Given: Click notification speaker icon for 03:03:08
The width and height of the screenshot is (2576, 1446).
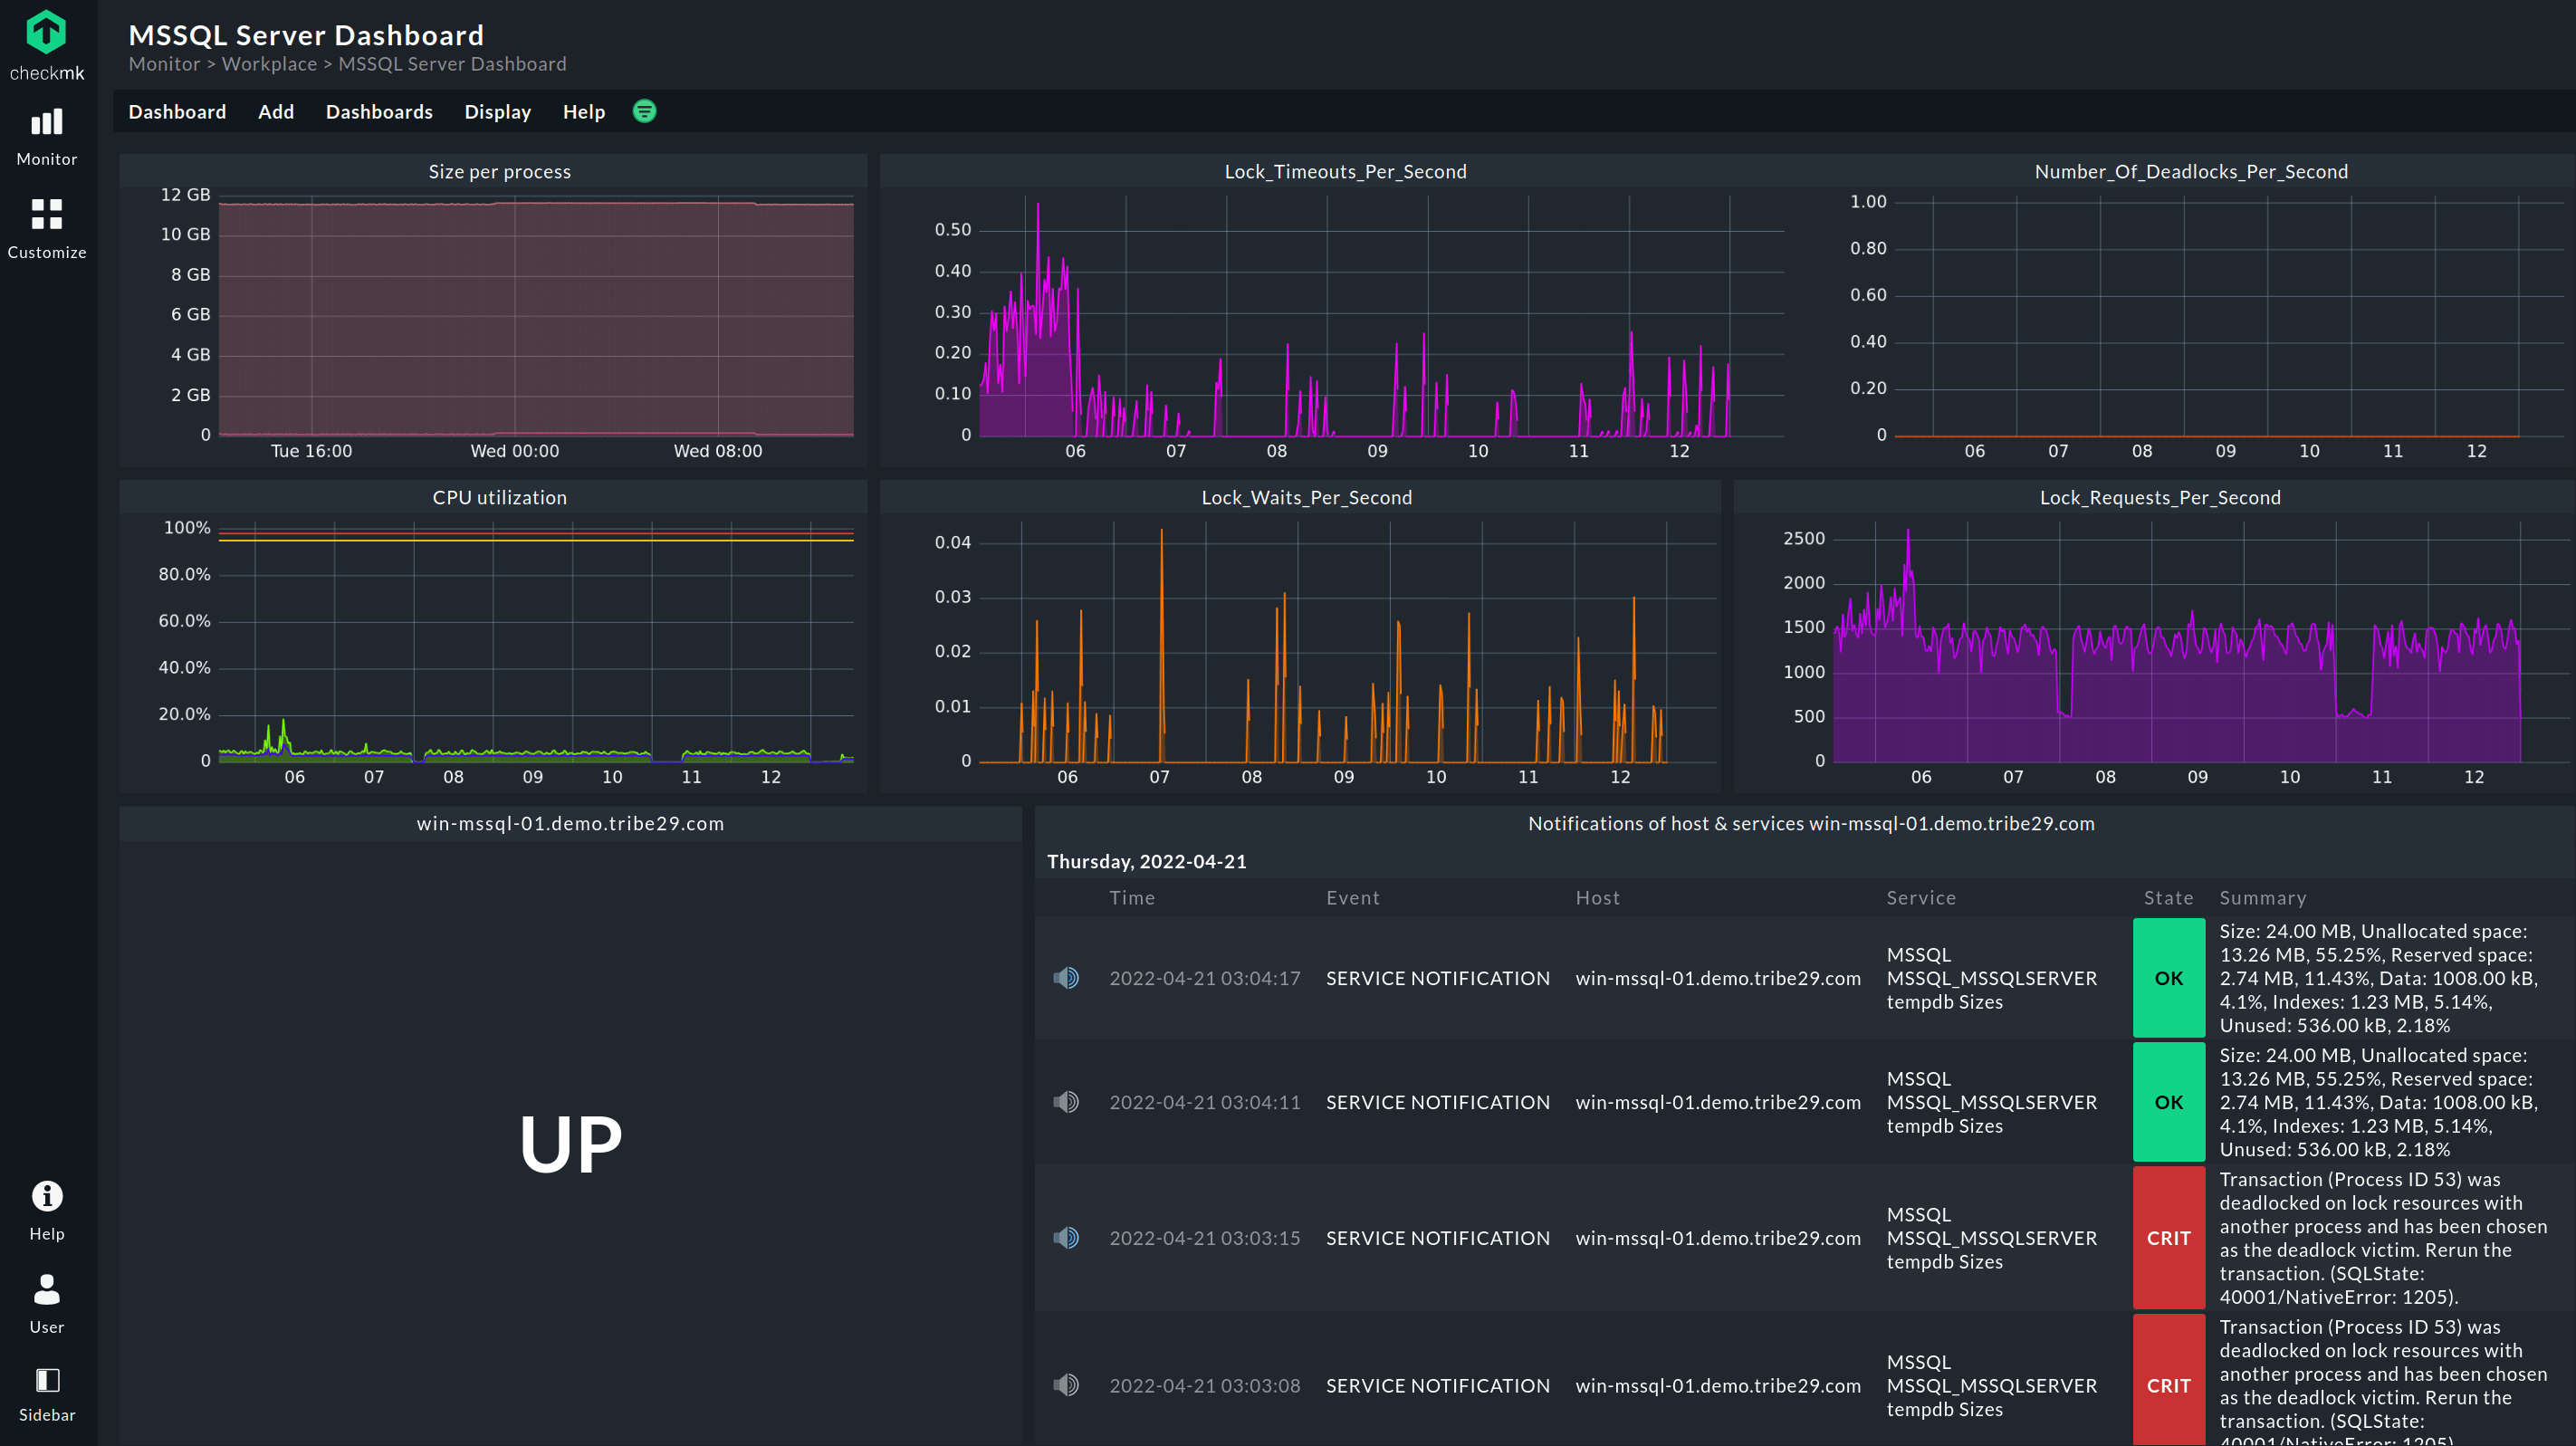Looking at the screenshot, I should point(1066,1385).
